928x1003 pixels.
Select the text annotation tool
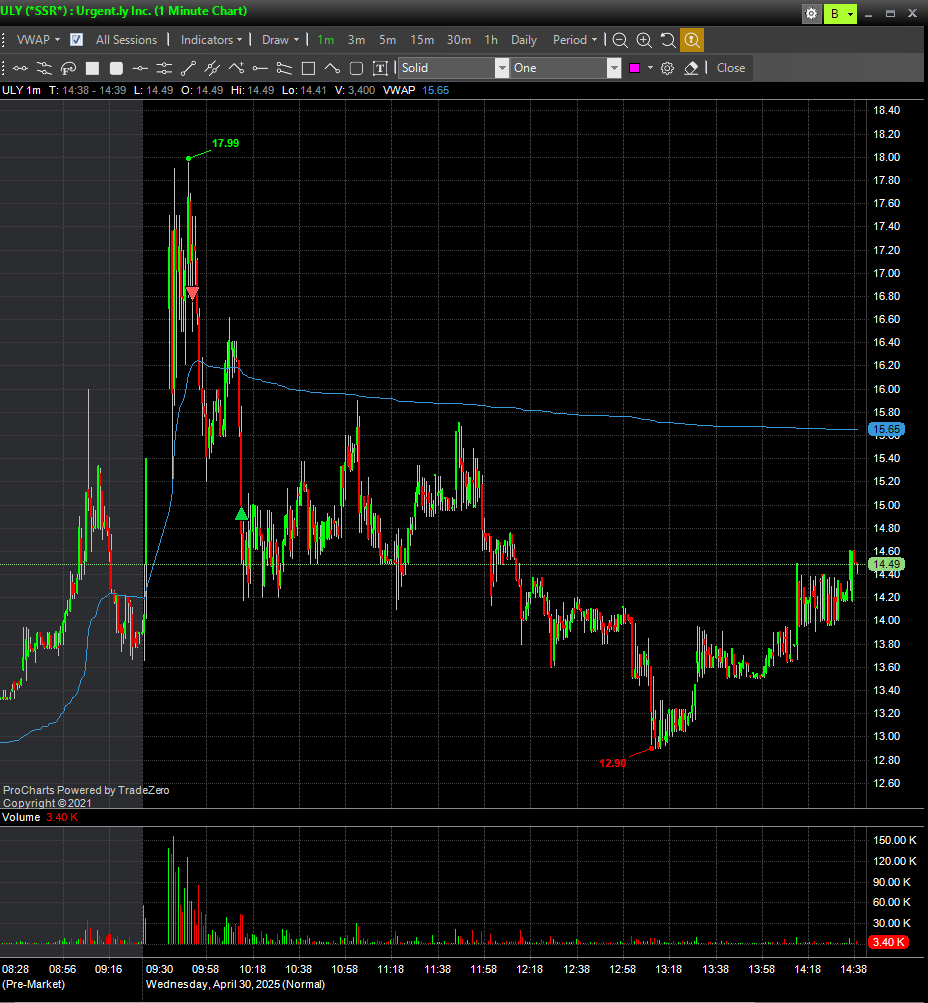380,68
